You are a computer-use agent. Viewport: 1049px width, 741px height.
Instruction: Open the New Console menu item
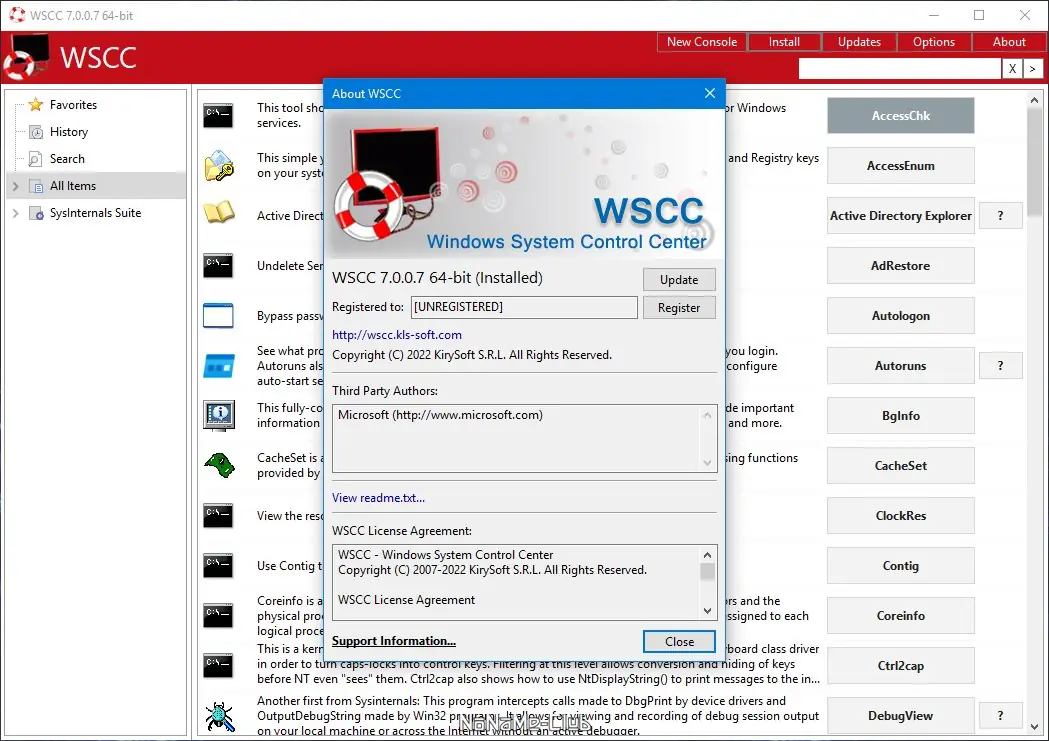tap(702, 41)
